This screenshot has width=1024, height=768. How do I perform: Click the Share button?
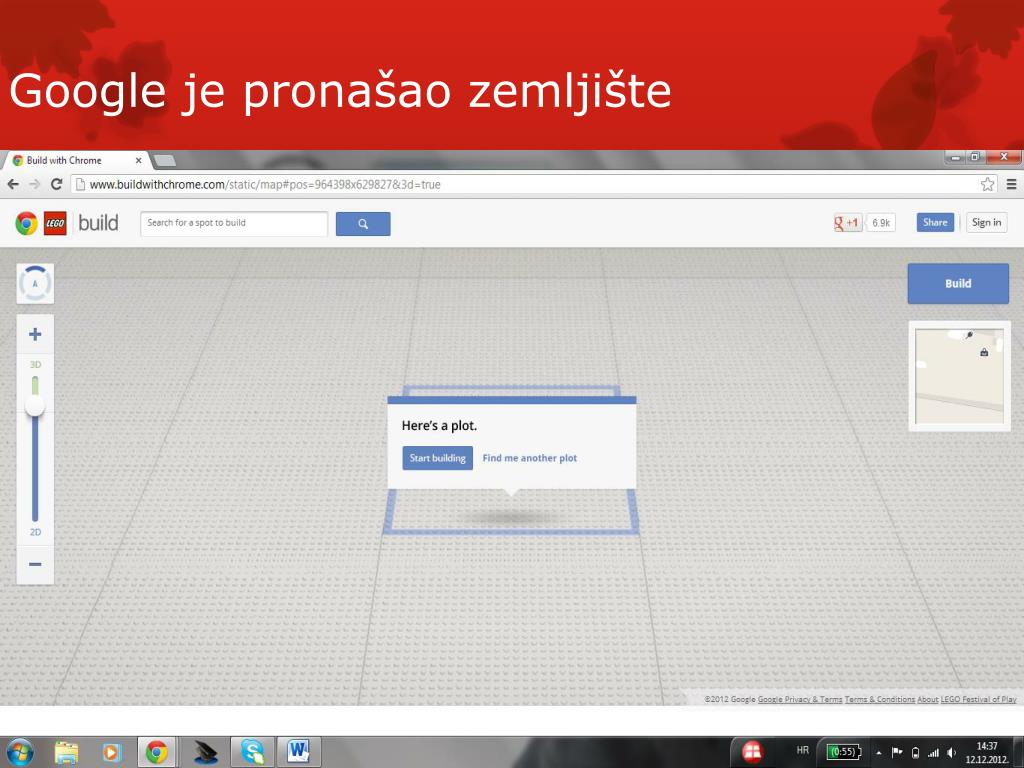pos(935,223)
